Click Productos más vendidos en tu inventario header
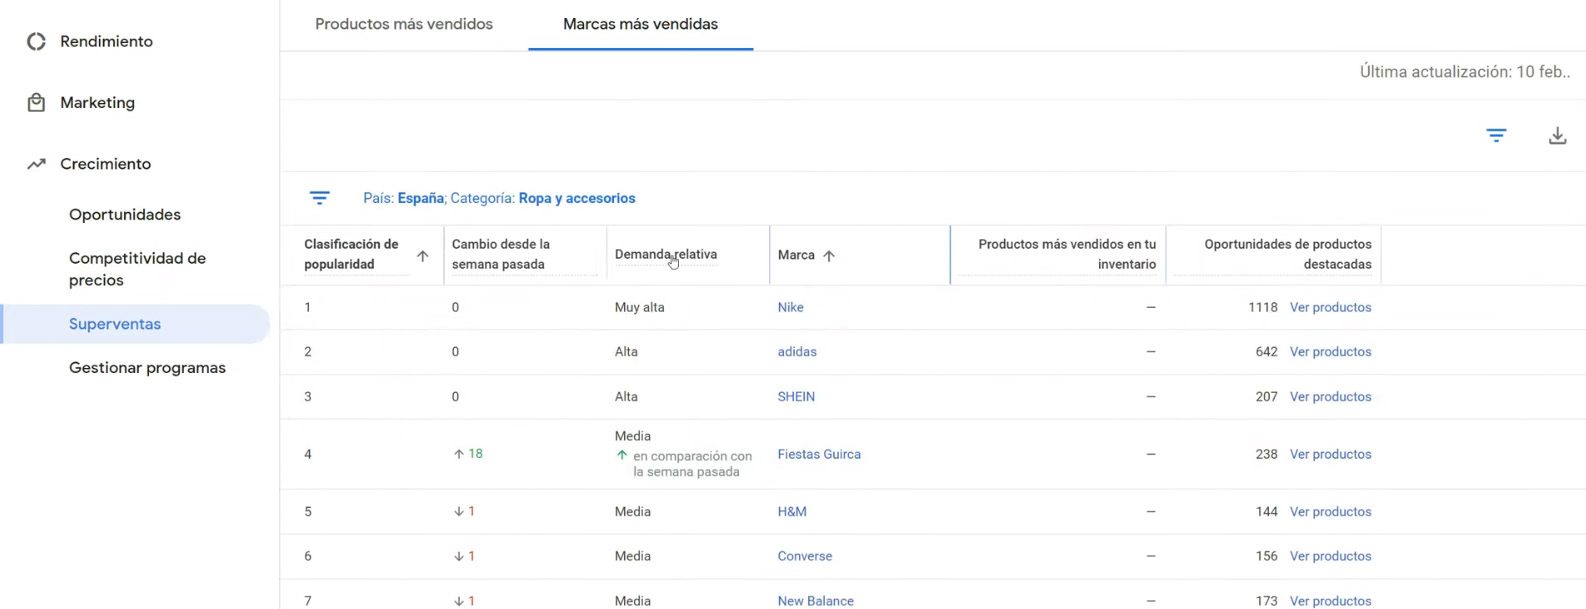Image resolution: width=1586 pixels, height=609 pixels. tap(1067, 254)
